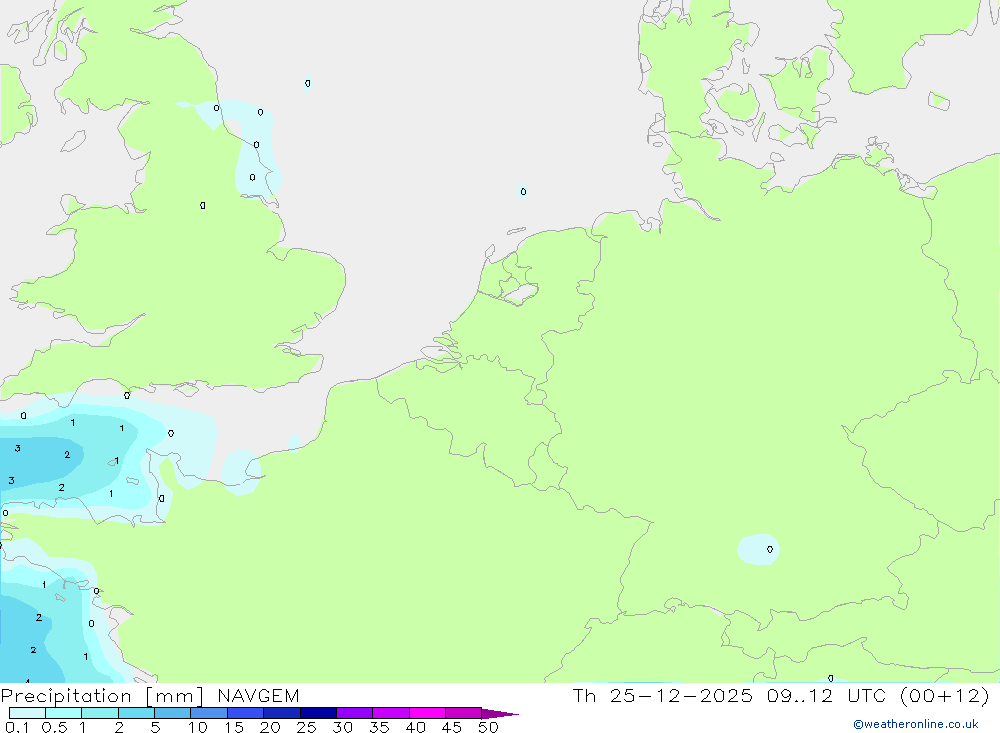
Task: Click the purple above-50 legend arrow tip
Action: (x=501, y=714)
